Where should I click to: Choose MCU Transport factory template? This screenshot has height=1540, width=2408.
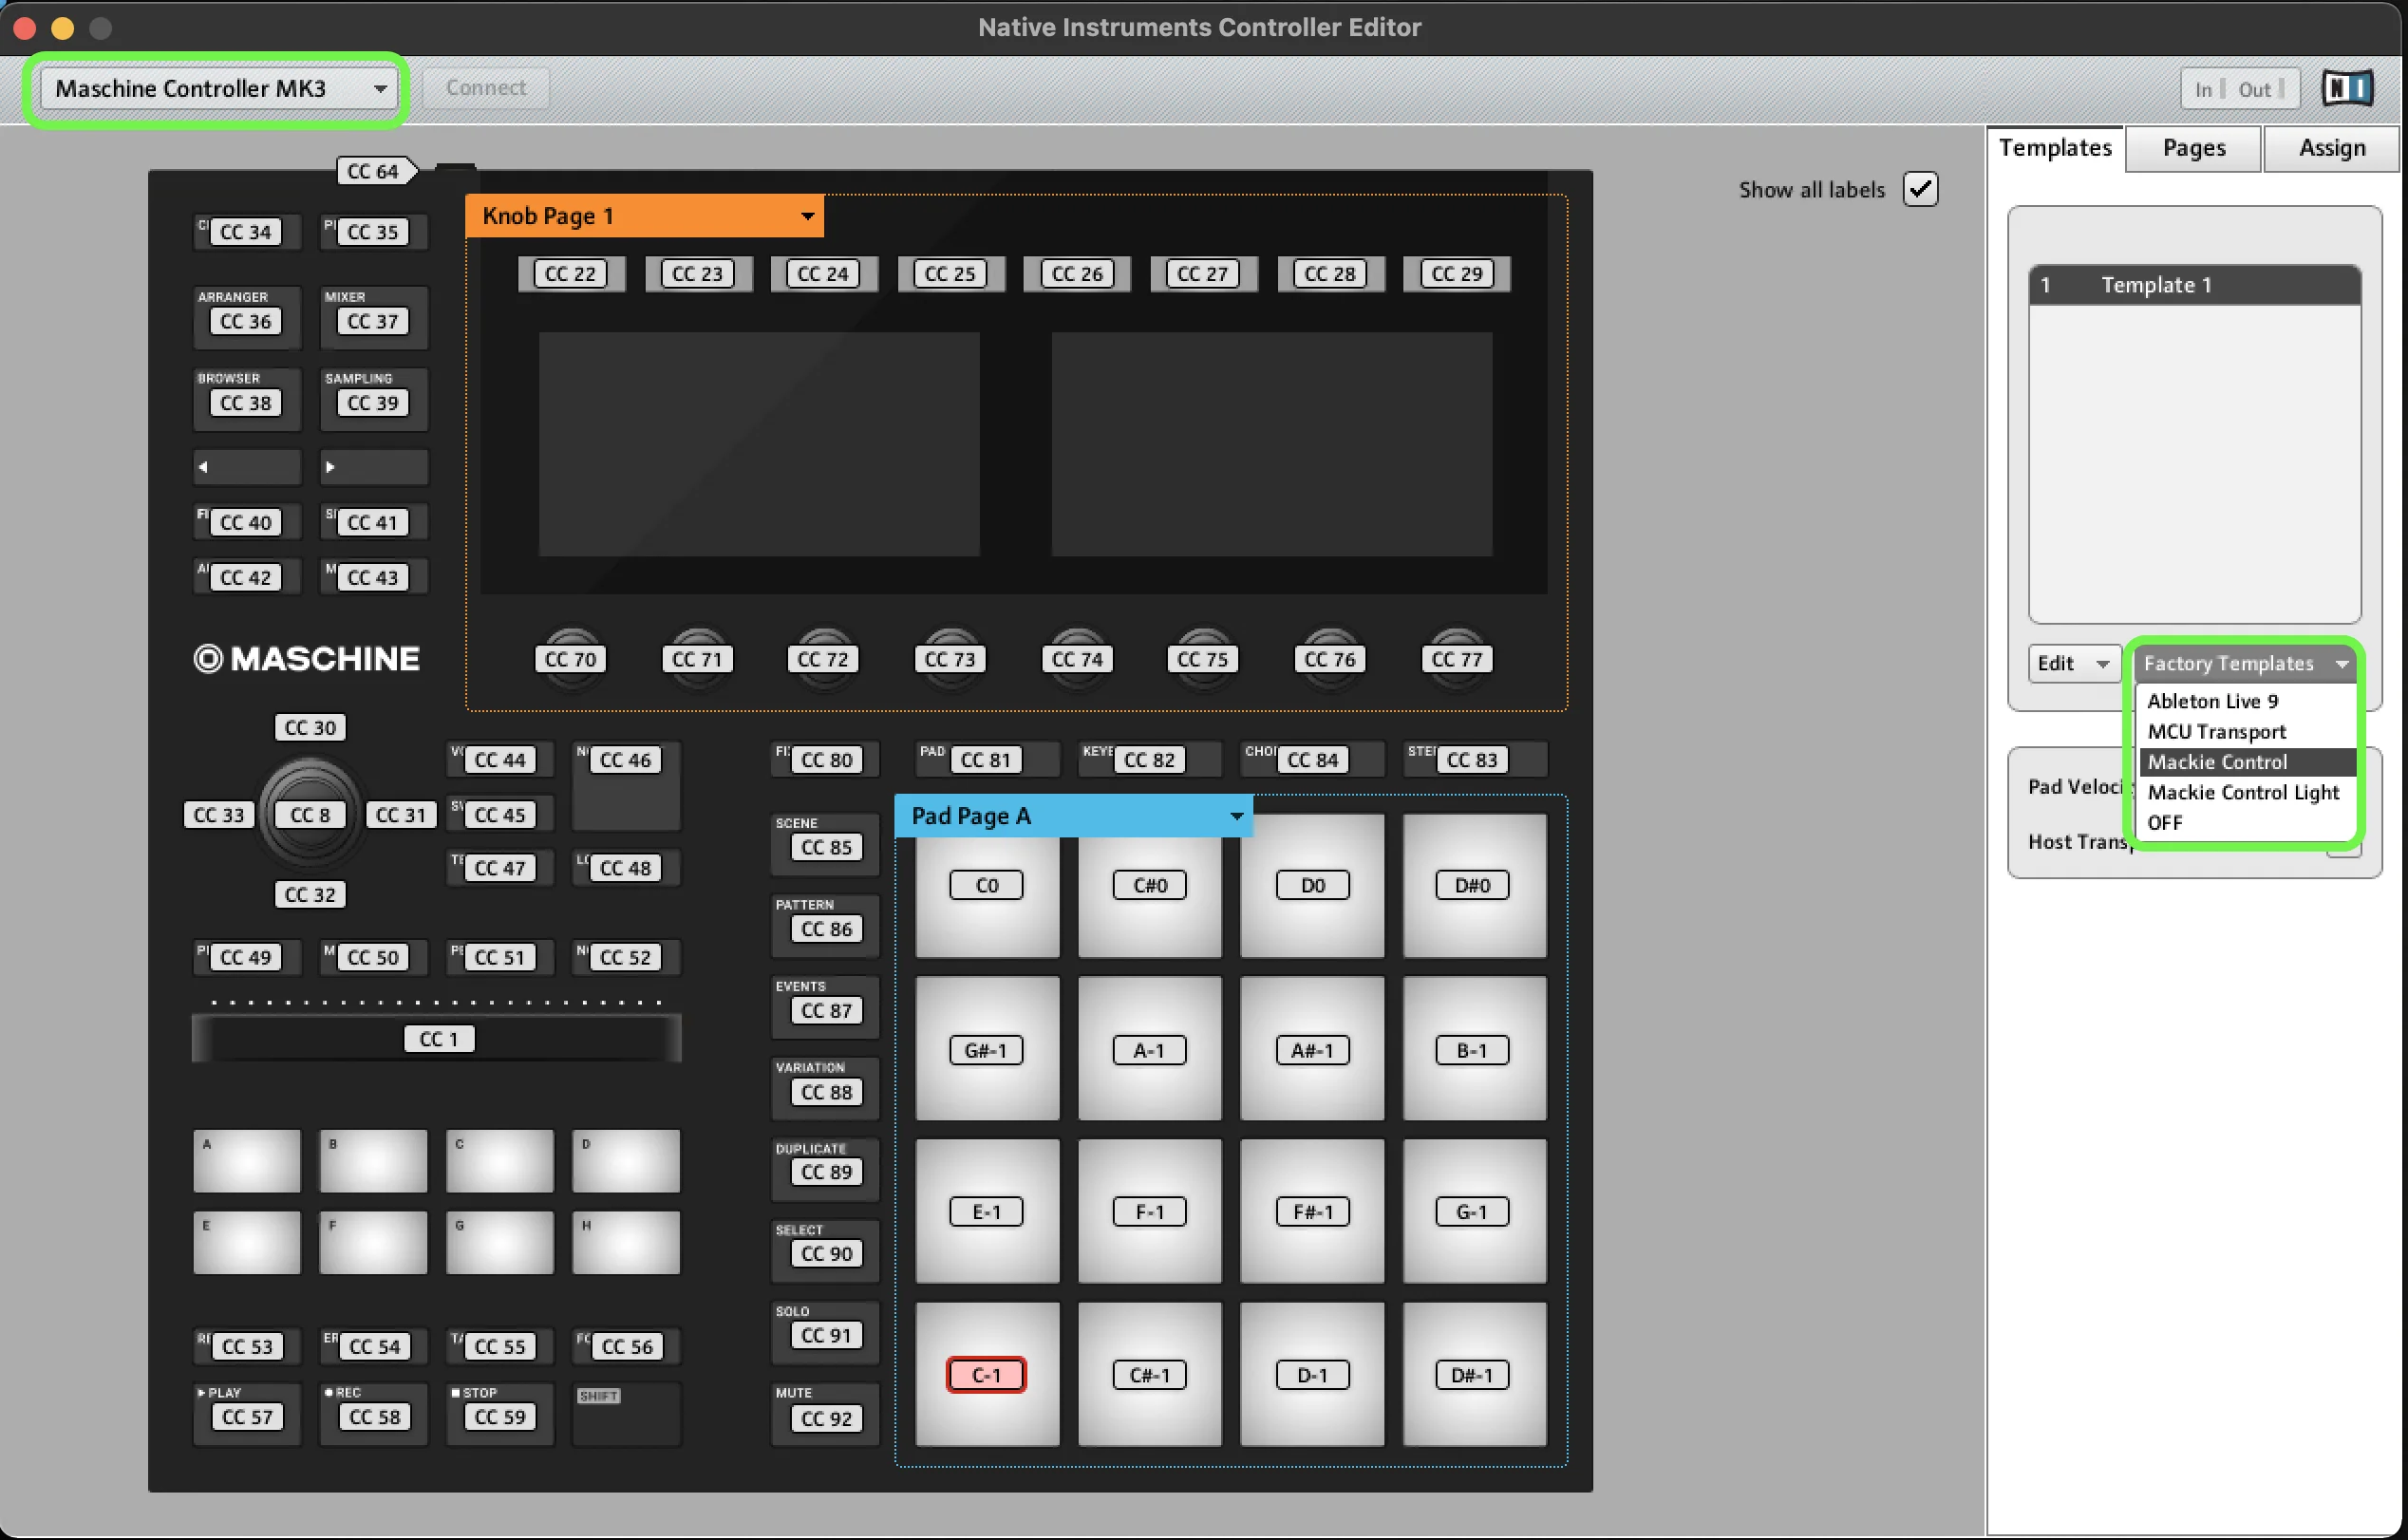tap(2245, 732)
